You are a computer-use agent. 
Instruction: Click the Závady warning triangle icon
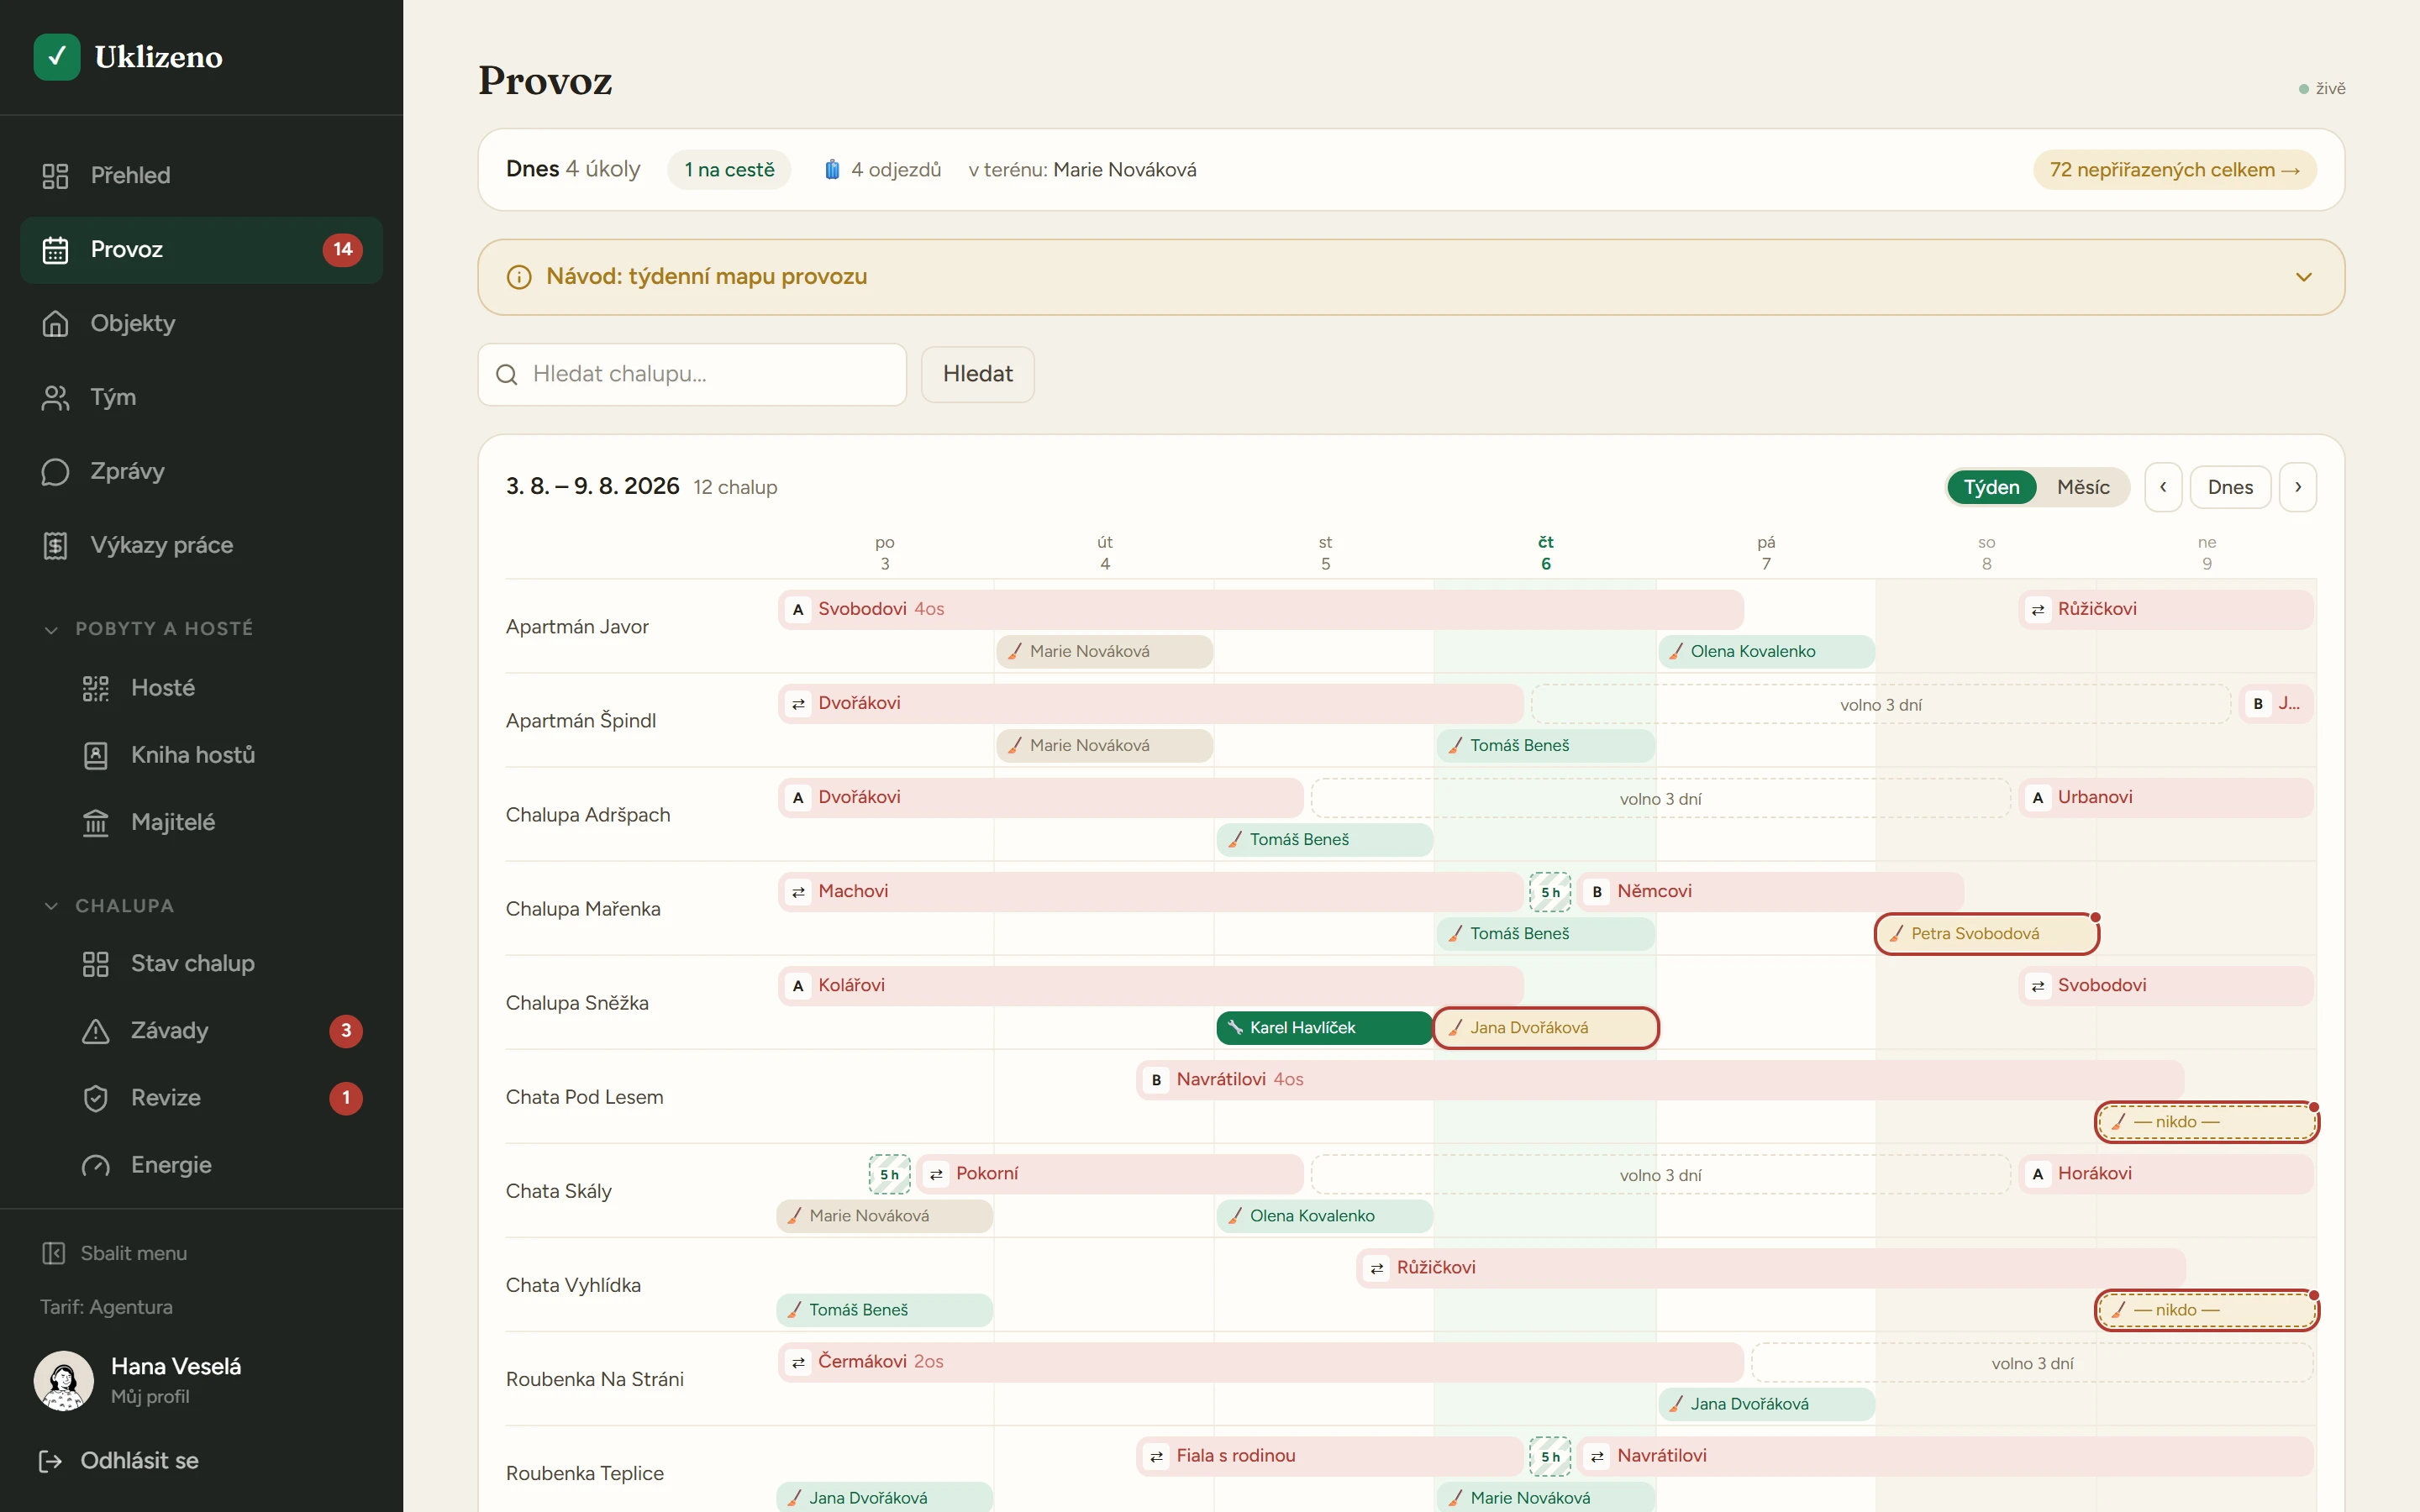[x=95, y=1031]
